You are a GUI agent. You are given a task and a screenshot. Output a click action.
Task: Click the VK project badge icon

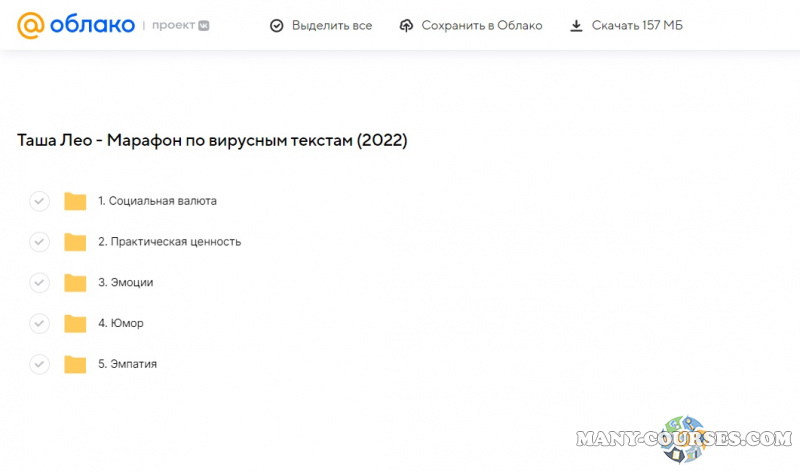pyautogui.click(x=204, y=26)
